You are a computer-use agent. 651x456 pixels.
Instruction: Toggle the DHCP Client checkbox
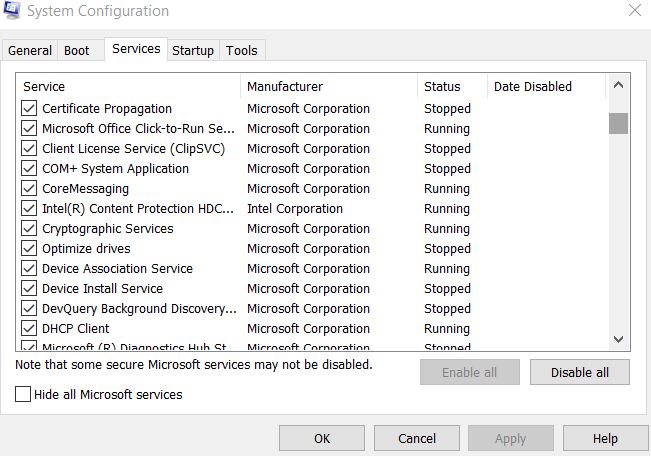(29, 329)
